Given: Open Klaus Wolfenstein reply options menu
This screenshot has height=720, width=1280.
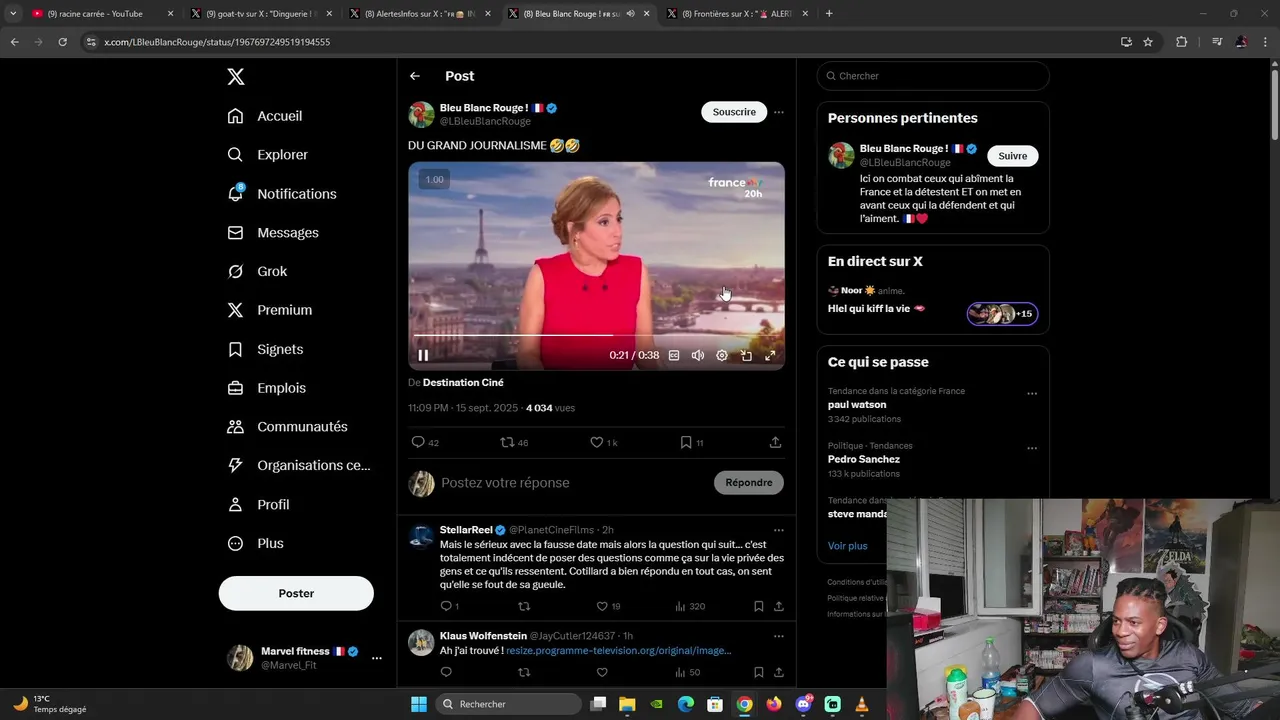Looking at the screenshot, I should (x=779, y=636).
